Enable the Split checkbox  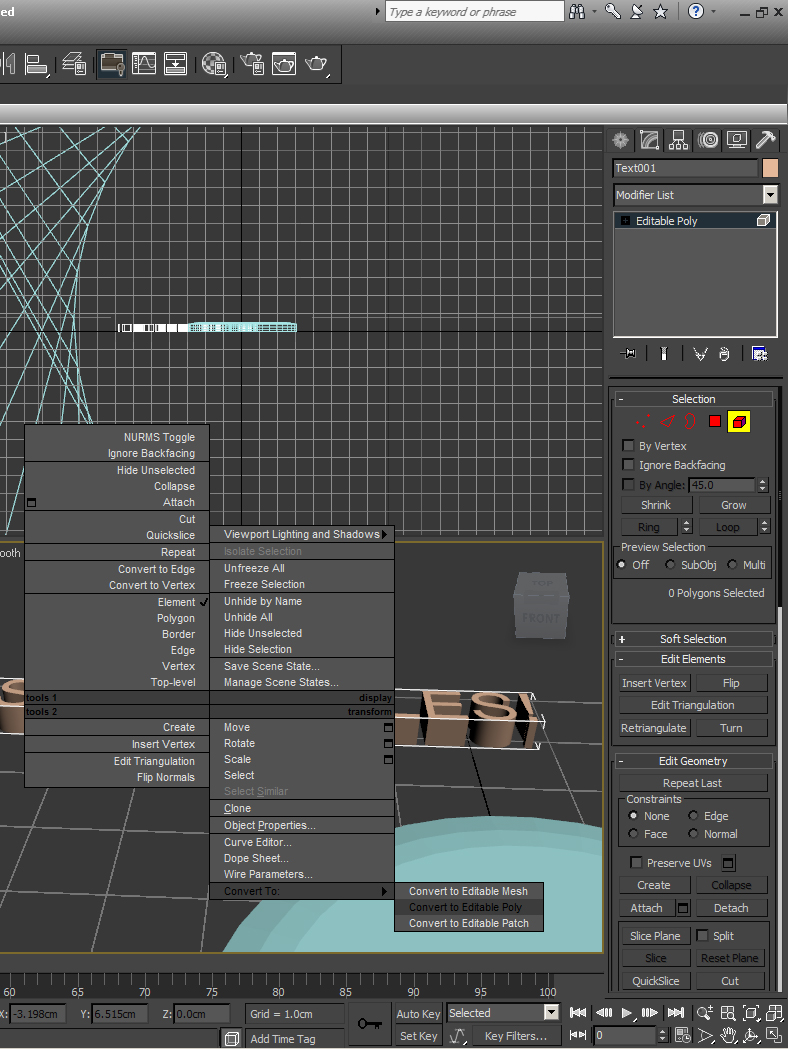702,935
